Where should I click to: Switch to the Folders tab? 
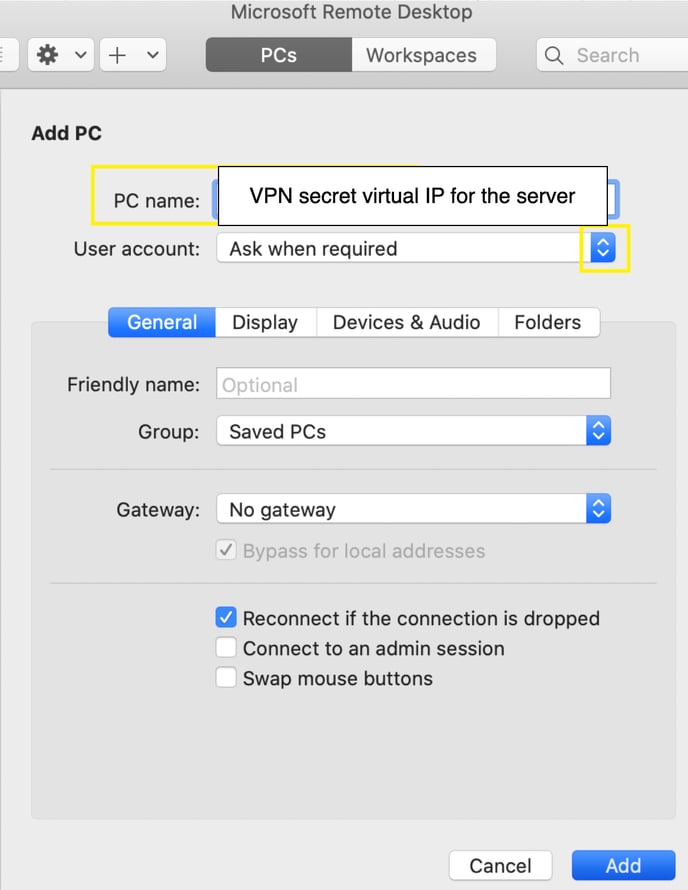(547, 322)
